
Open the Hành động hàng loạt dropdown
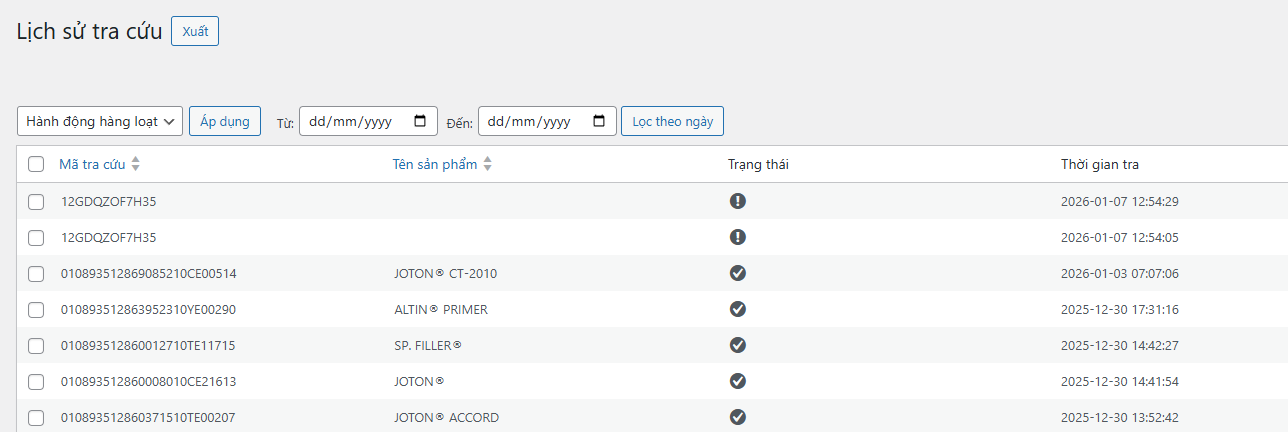click(x=100, y=121)
